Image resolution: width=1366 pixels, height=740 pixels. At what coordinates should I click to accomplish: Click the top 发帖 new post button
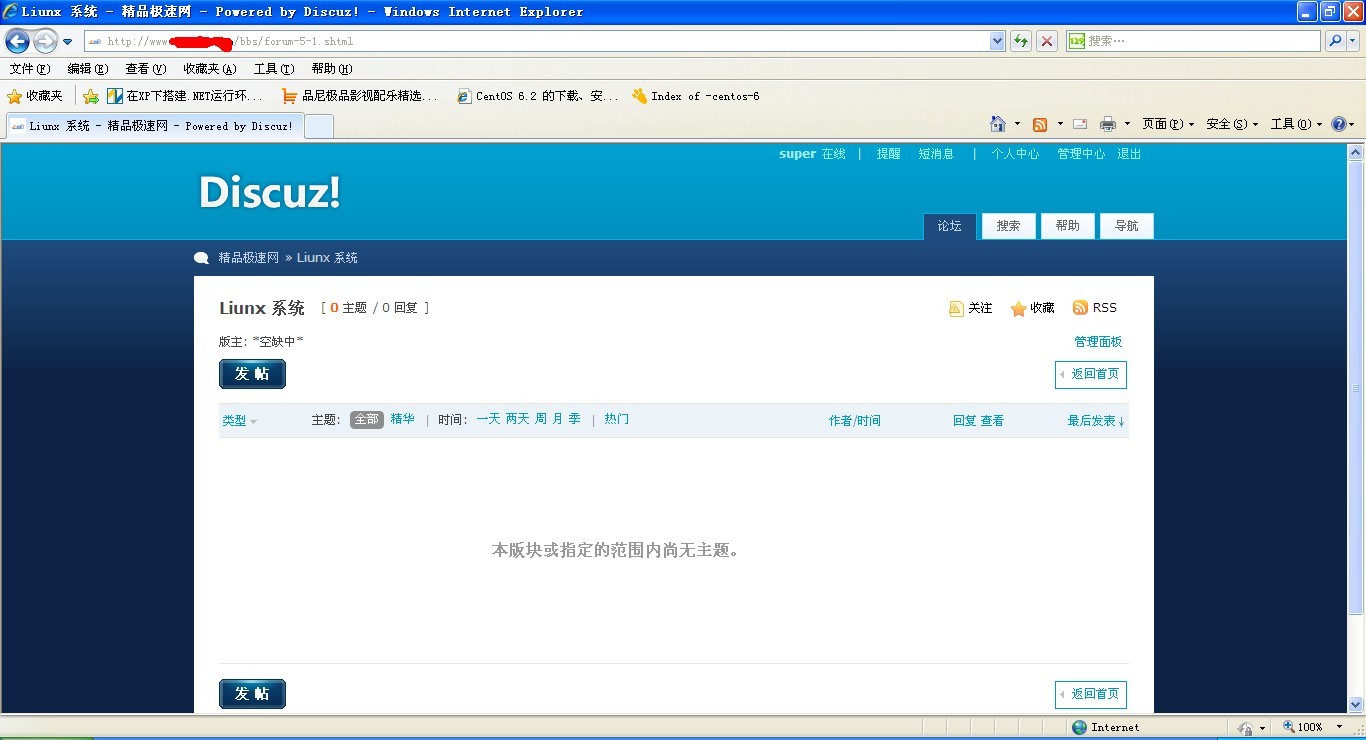point(252,374)
